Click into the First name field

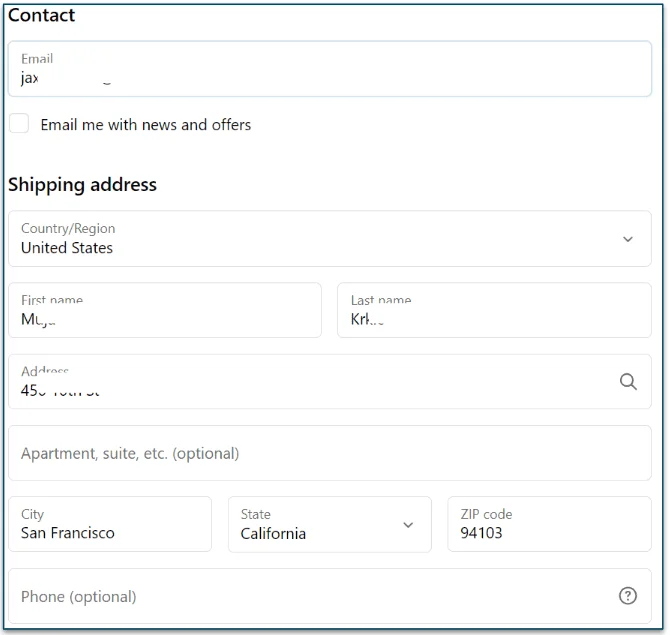click(165, 311)
